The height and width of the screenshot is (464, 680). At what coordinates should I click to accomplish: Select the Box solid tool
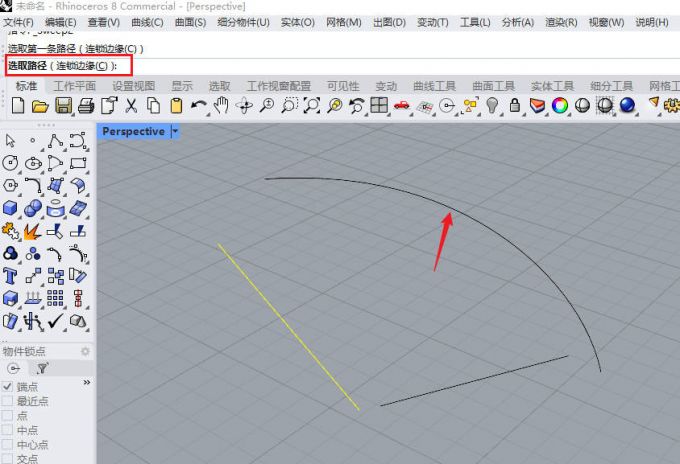pyautogui.click(x=10, y=208)
